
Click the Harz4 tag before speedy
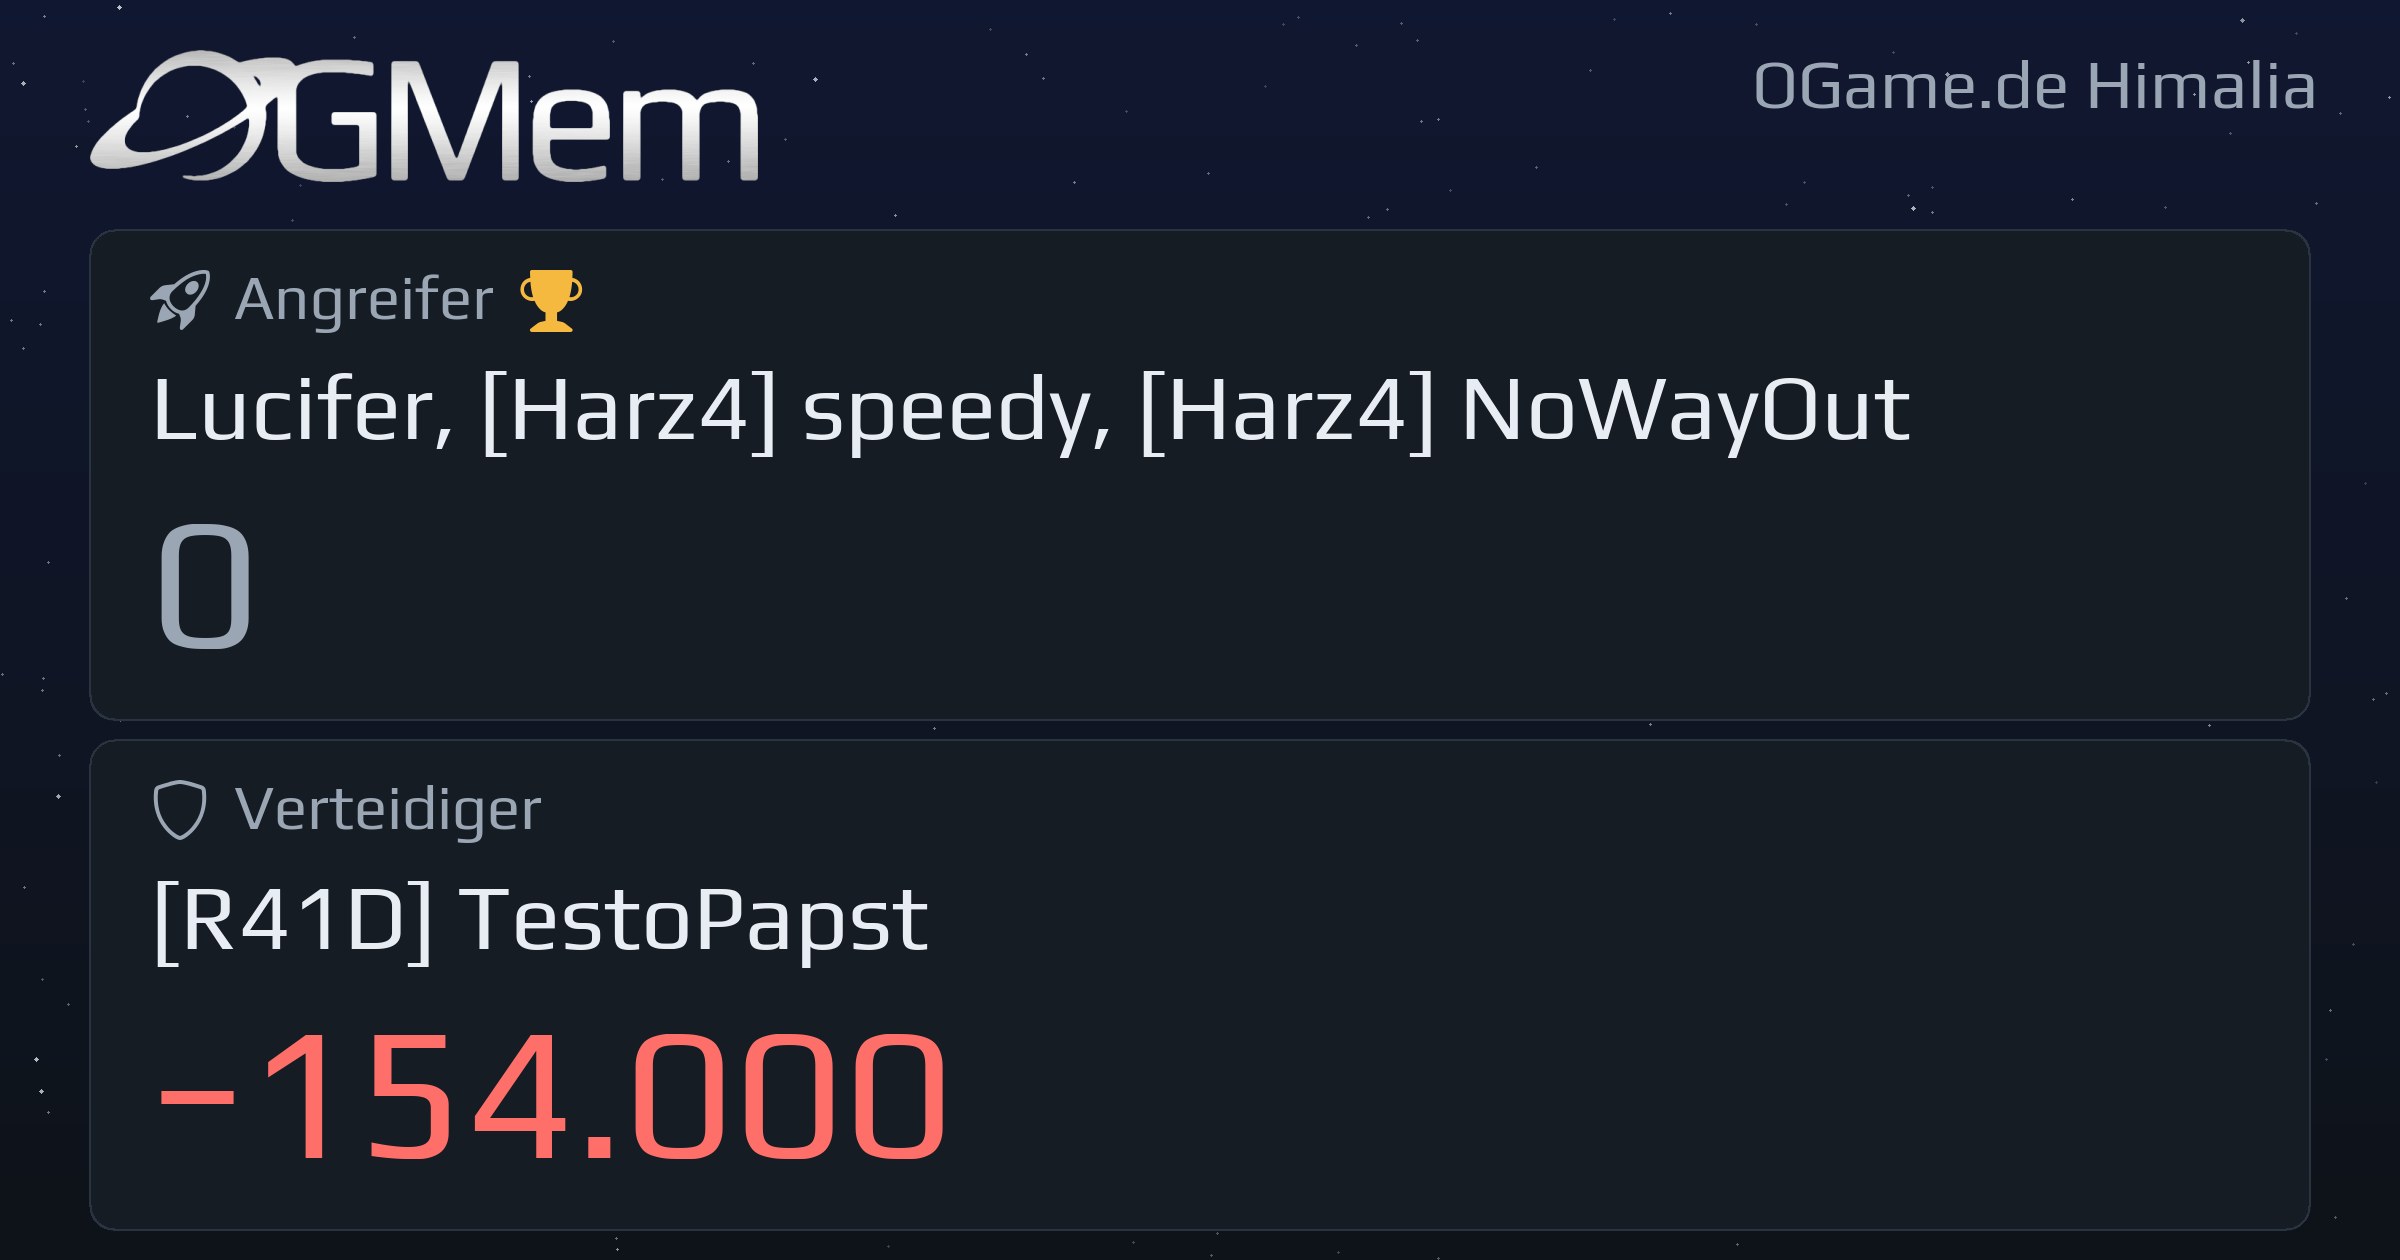pyautogui.click(x=629, y=412)
